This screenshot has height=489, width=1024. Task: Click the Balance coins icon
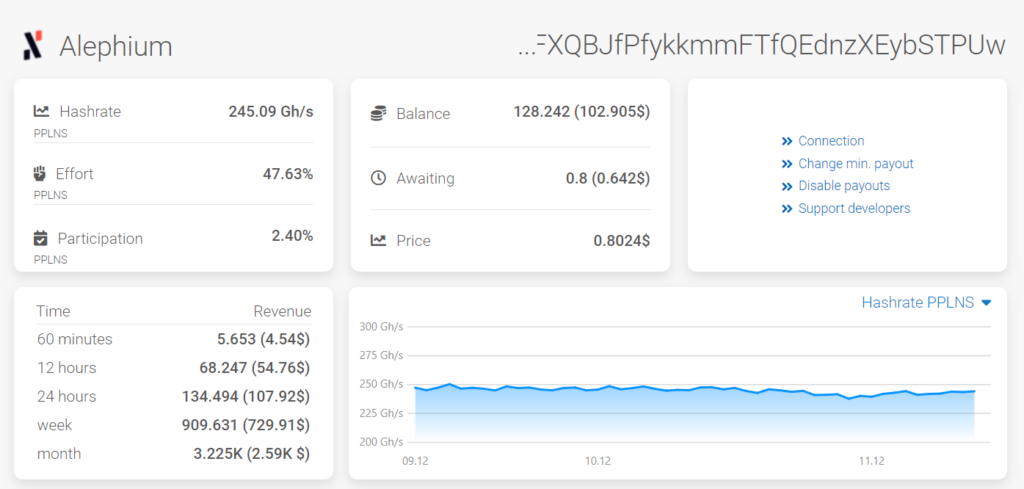pos(379,114)
